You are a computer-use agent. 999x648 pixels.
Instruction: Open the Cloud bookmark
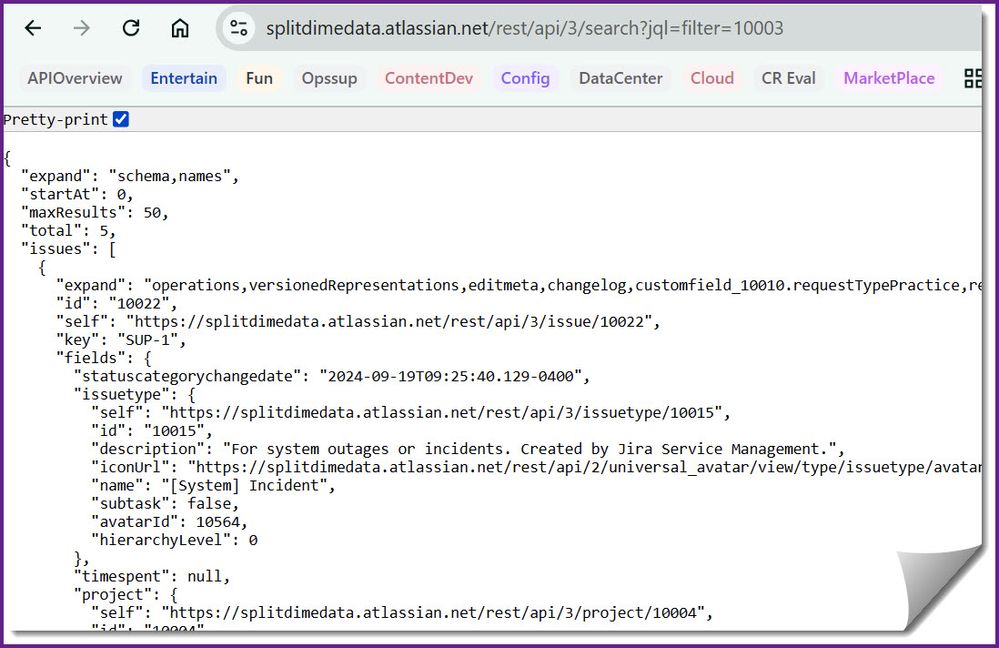click(712, 78)
